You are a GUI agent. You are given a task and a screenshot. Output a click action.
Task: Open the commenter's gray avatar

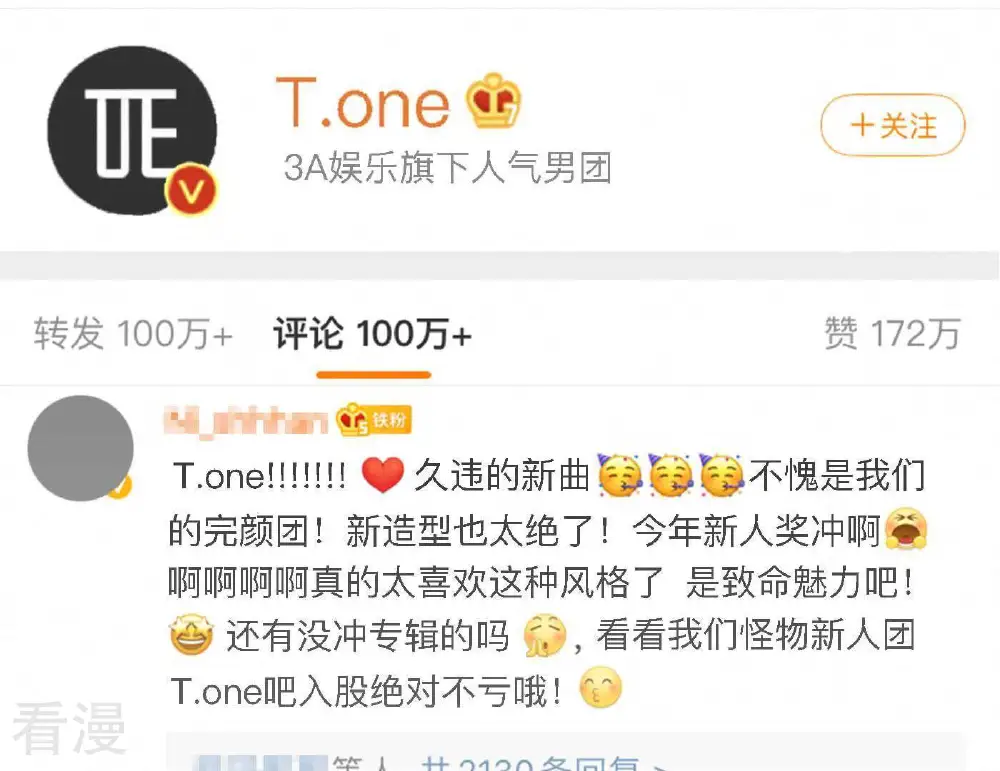click(x=80, y=448)
